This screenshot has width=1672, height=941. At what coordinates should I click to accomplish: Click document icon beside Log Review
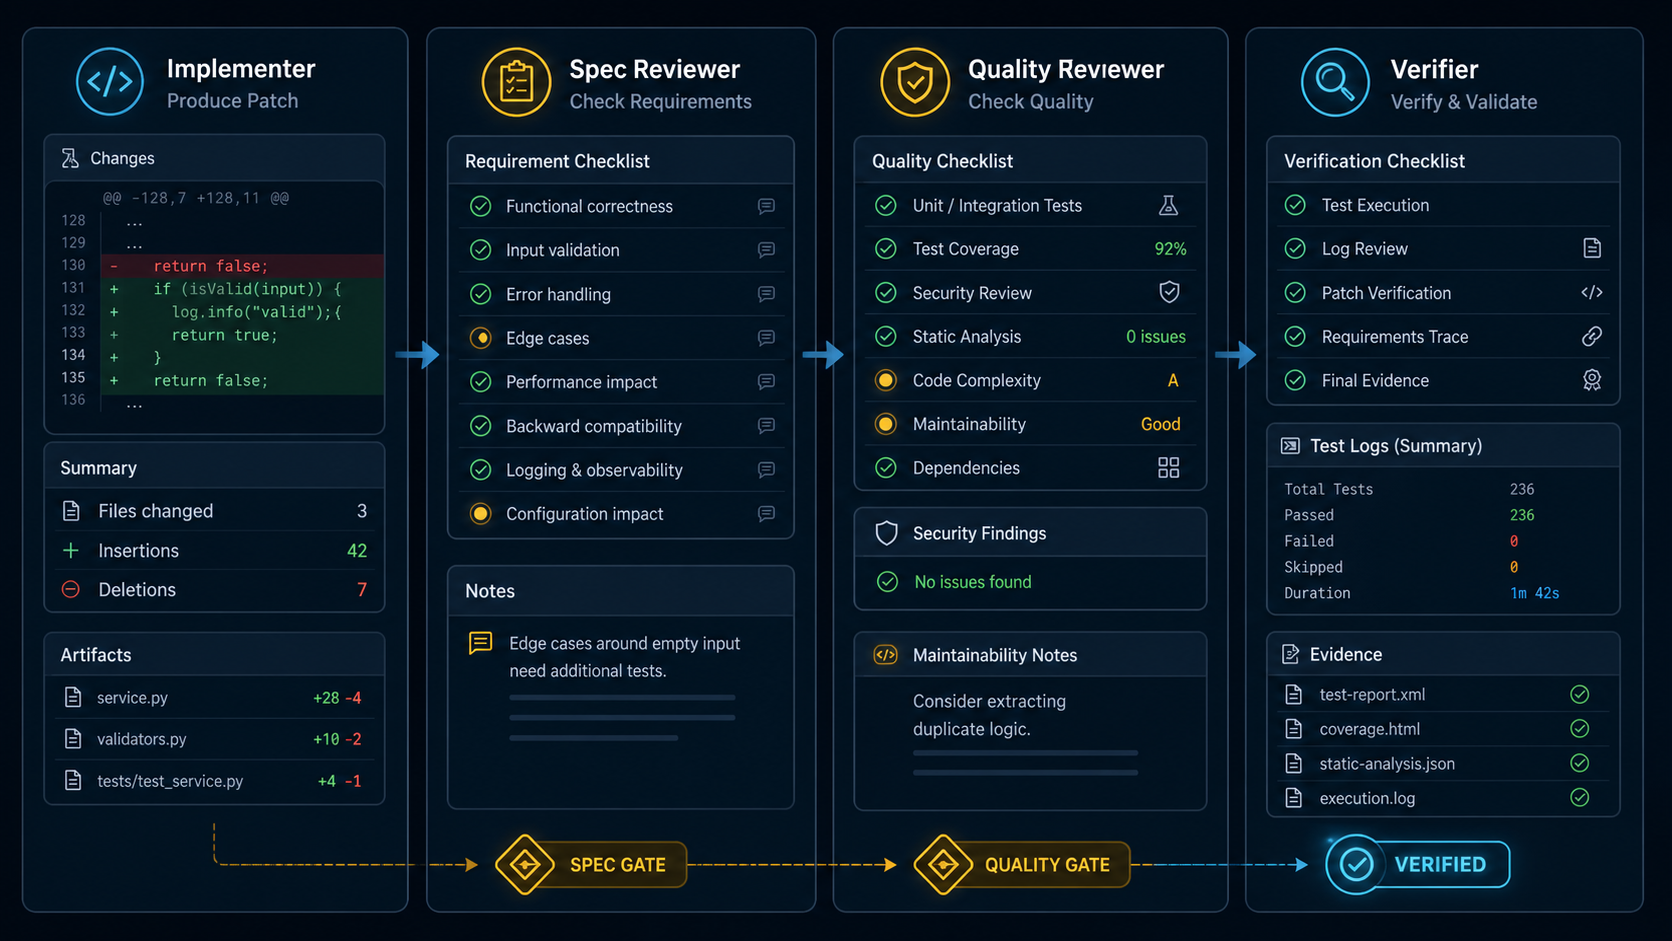pos(1592,248)
